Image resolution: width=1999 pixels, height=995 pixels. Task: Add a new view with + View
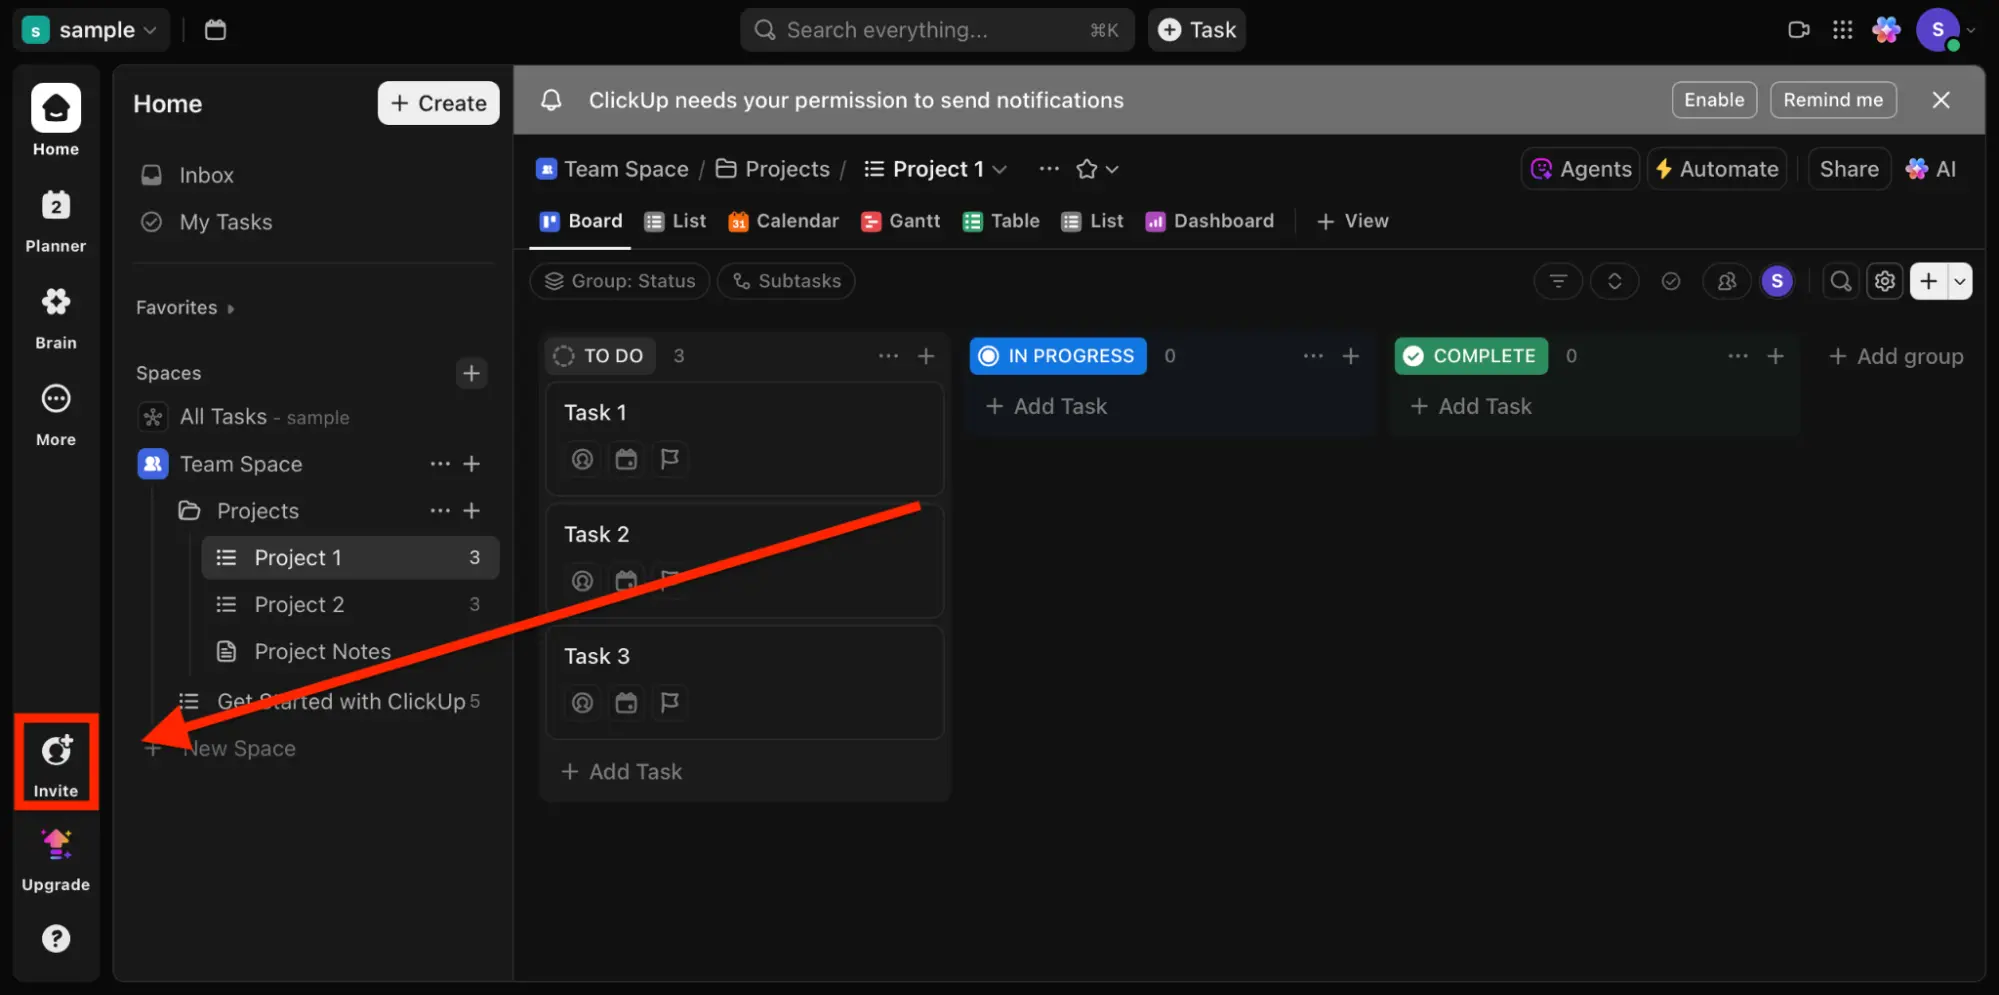[x=1352, y=221]
